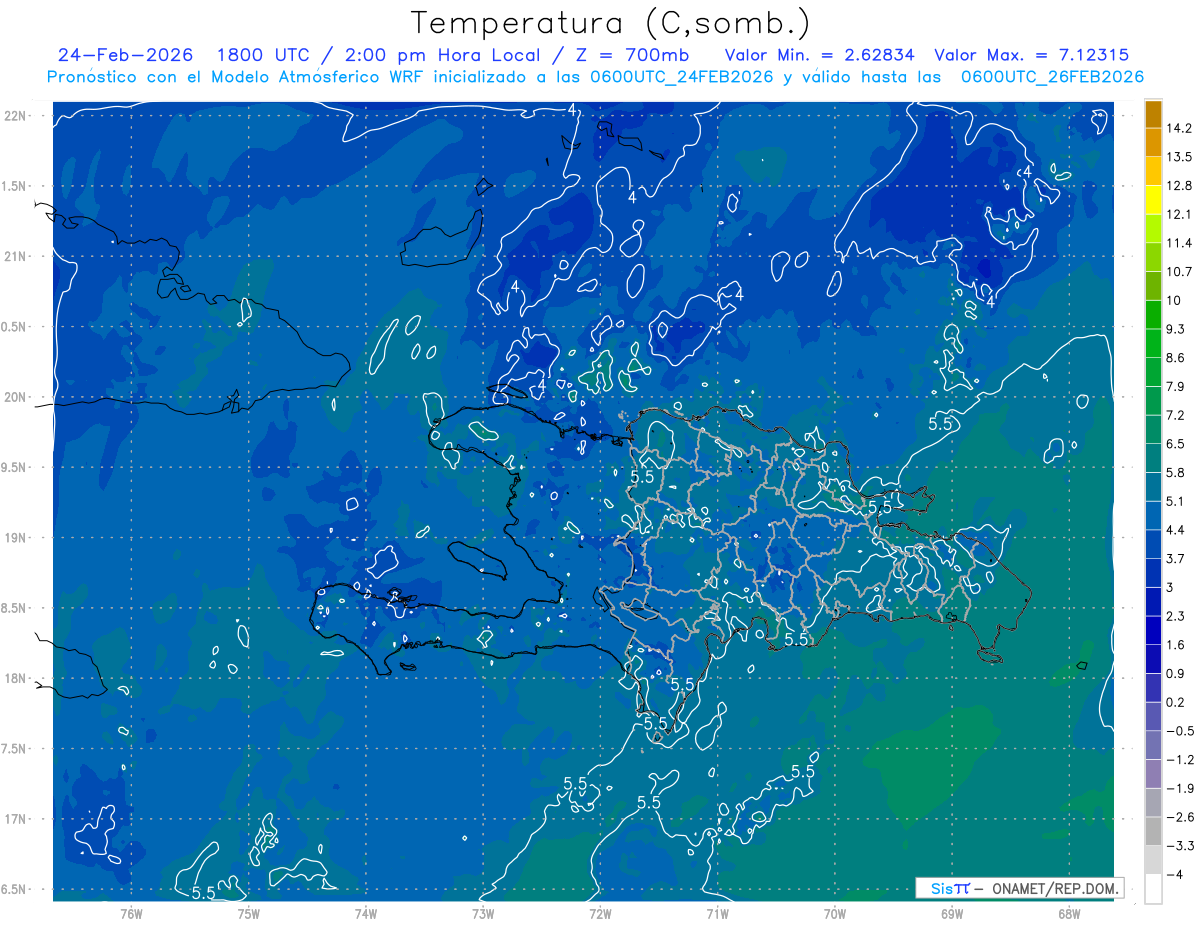Click the '8.6' colorbar label
Viewport: 1200px width, 927px height.
click(x=1176, y=357)
